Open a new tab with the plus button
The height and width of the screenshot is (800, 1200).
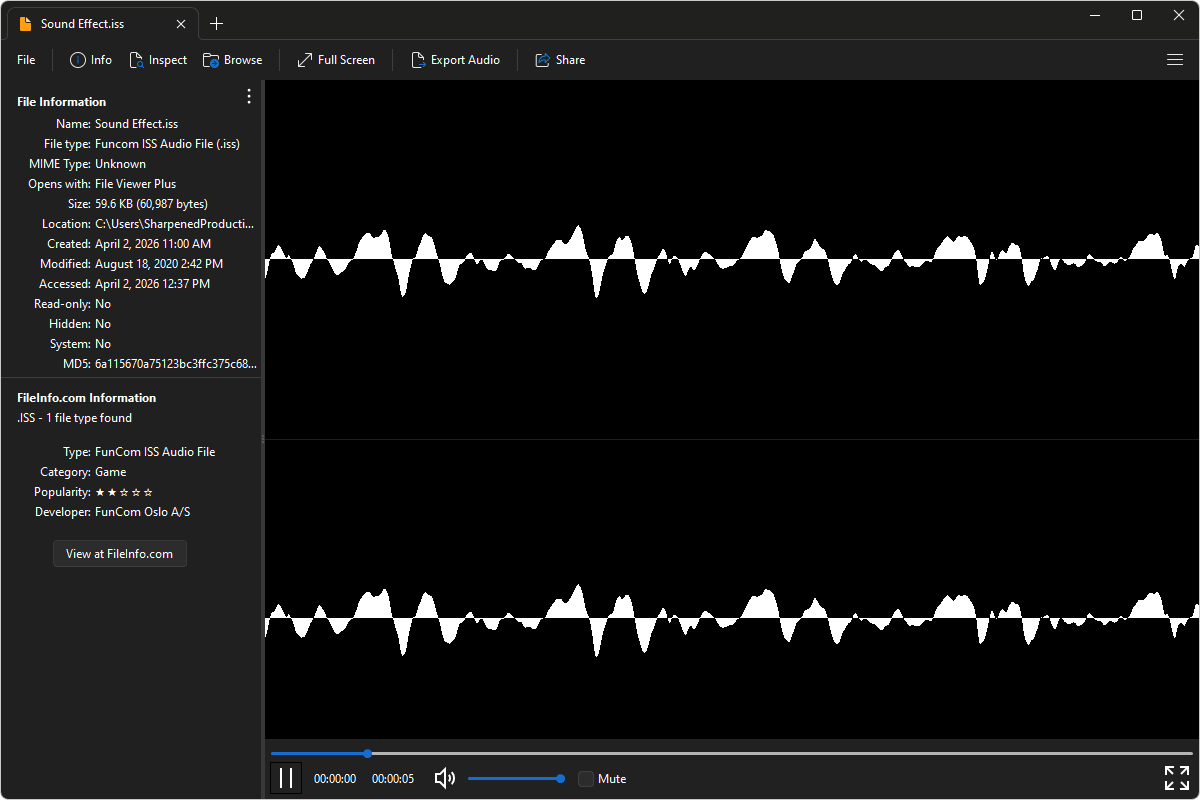point(216,23)
